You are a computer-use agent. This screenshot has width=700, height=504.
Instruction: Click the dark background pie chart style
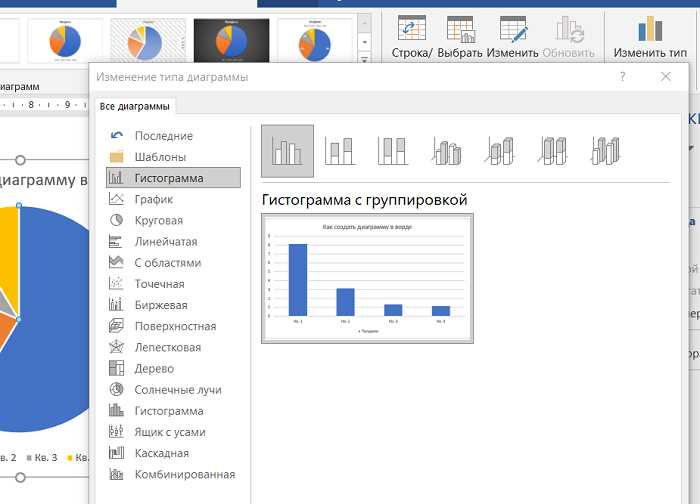231,40
